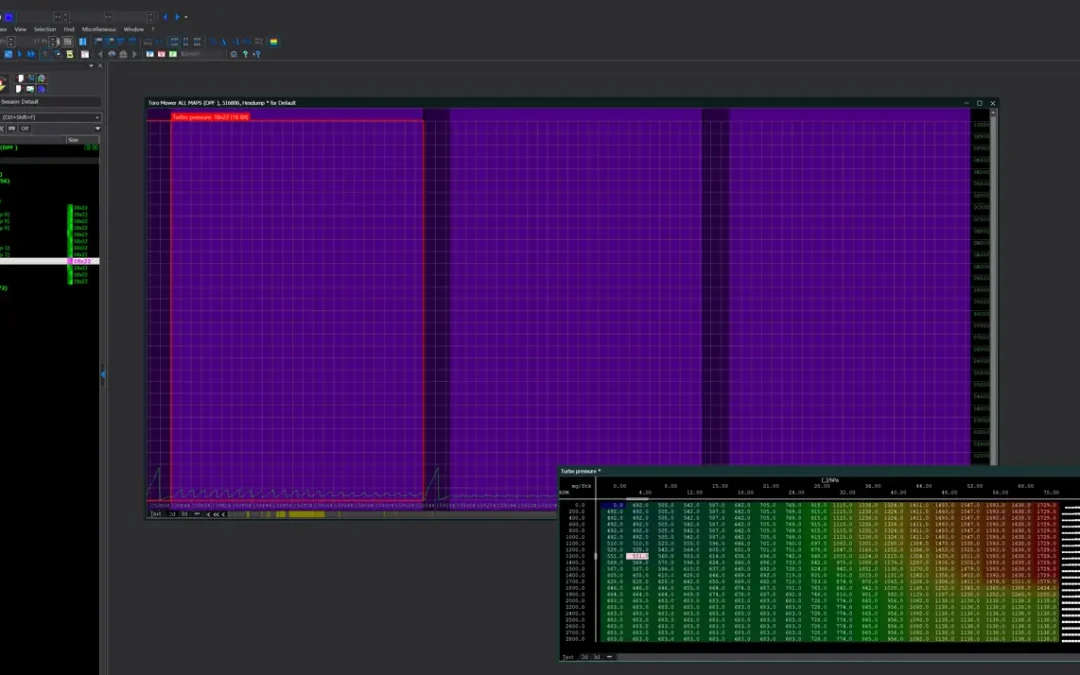Switch the Turbo pressure window to the 2d tab
Viewport: 1080px width, 675px height.
[x=585, y=657]
